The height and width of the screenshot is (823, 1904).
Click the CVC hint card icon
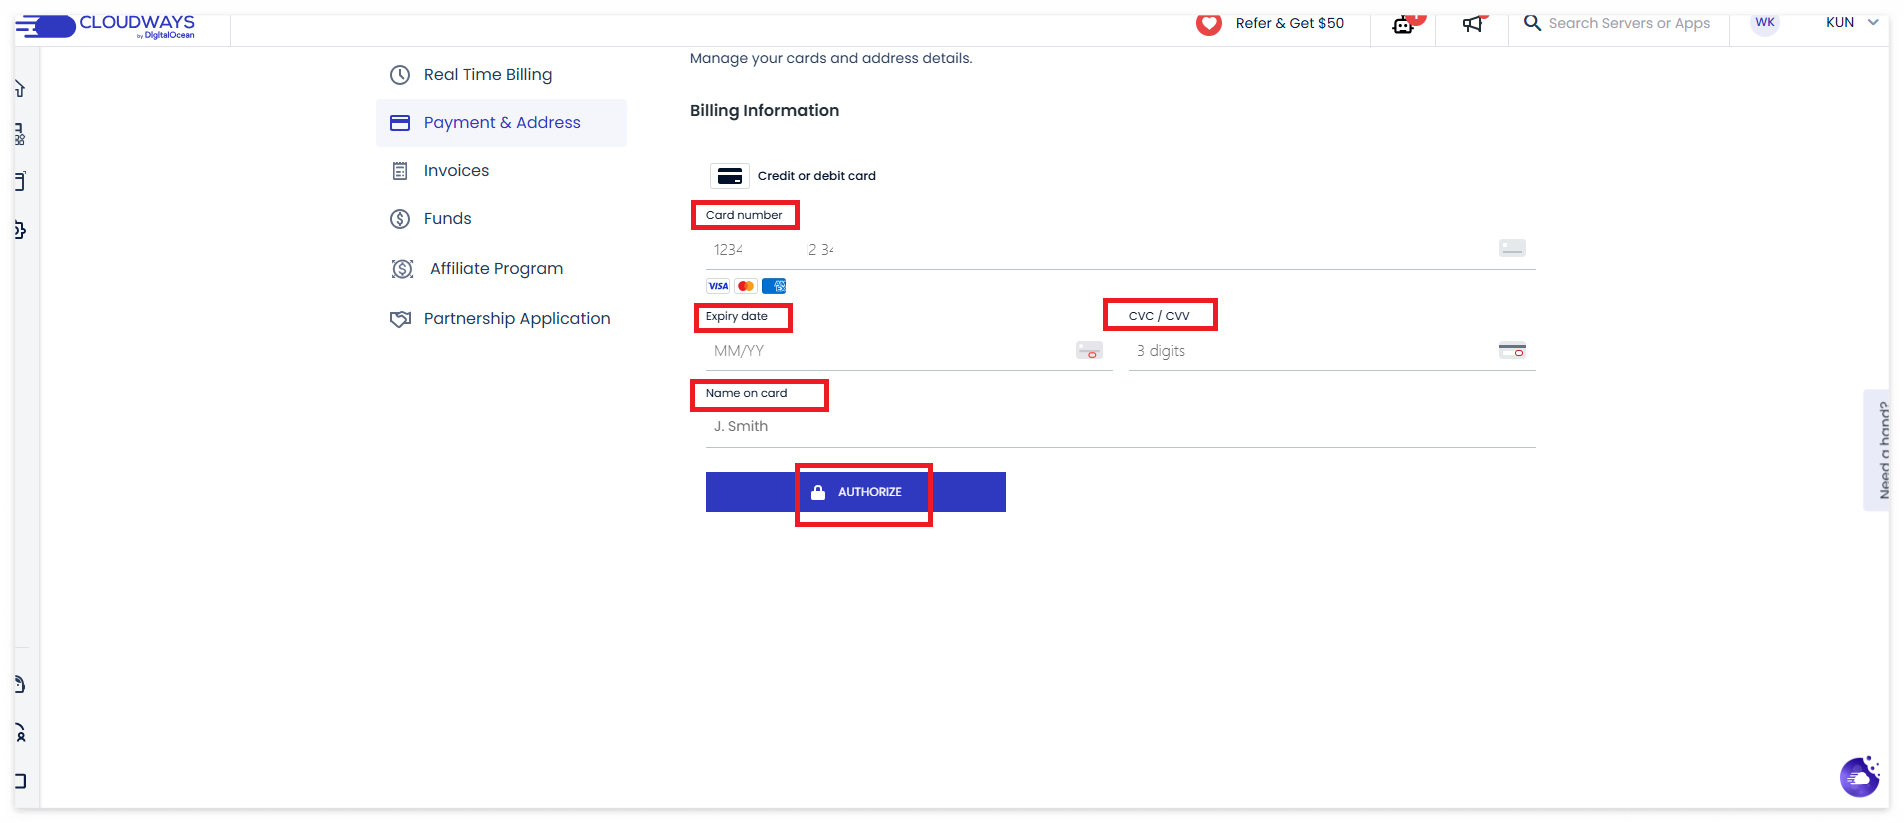click(x=1512, y=350)
